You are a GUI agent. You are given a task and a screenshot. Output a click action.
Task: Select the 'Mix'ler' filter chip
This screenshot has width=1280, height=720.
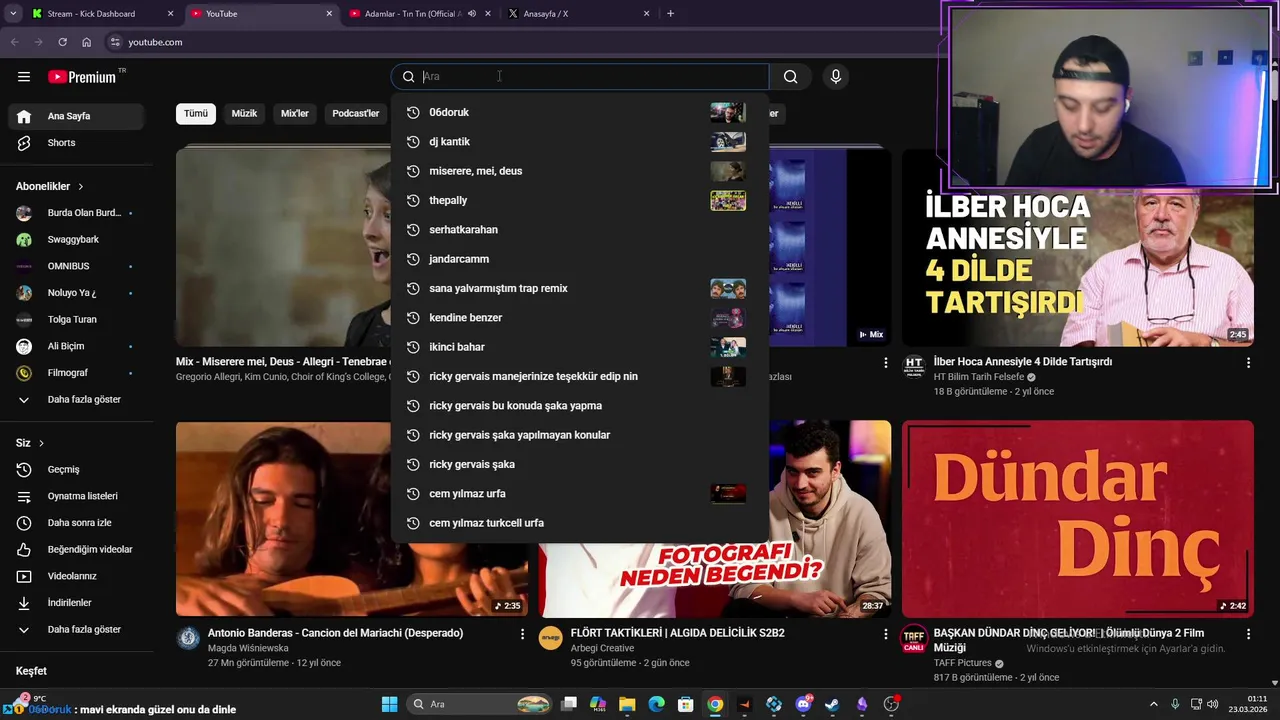click(295, 114)
